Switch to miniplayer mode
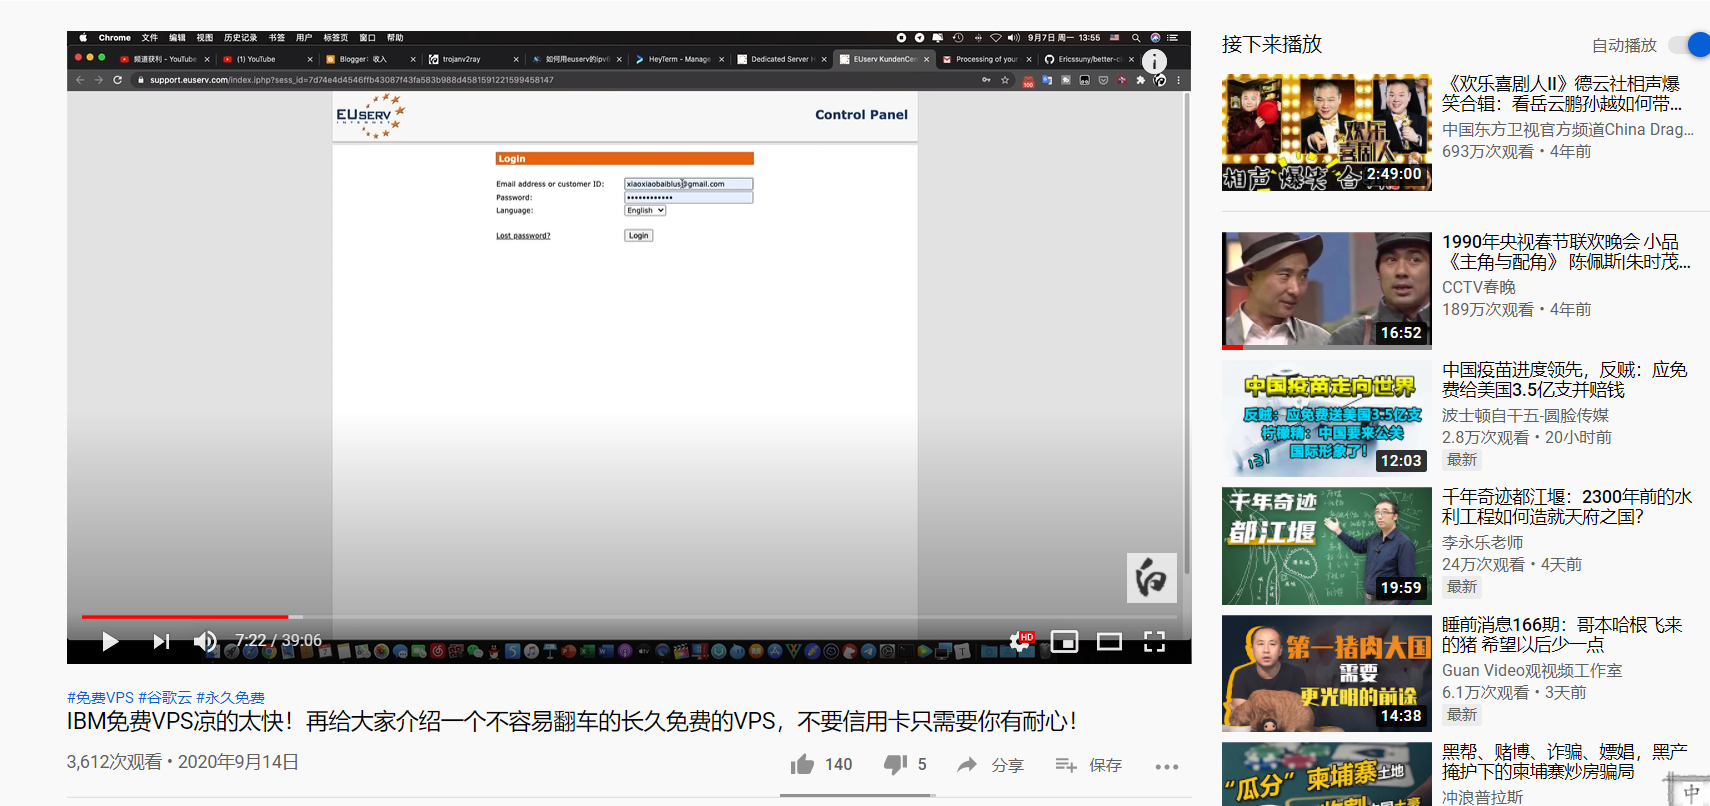 [x=1065, y=641]
